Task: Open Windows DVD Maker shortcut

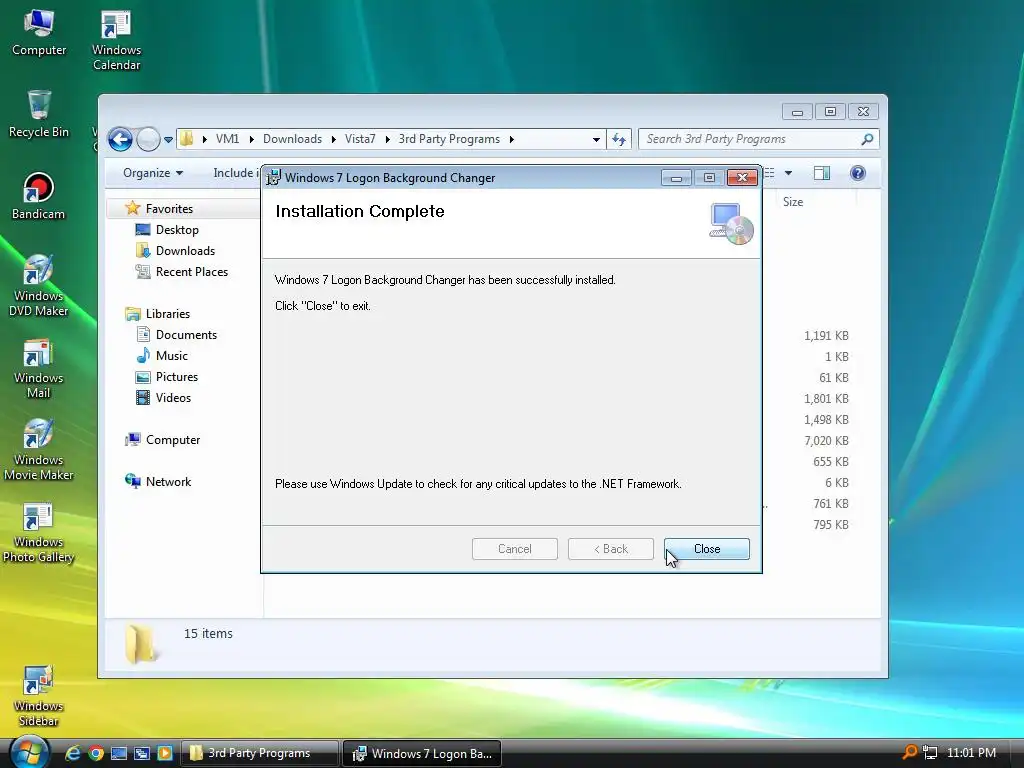Action: coord(38,285)
